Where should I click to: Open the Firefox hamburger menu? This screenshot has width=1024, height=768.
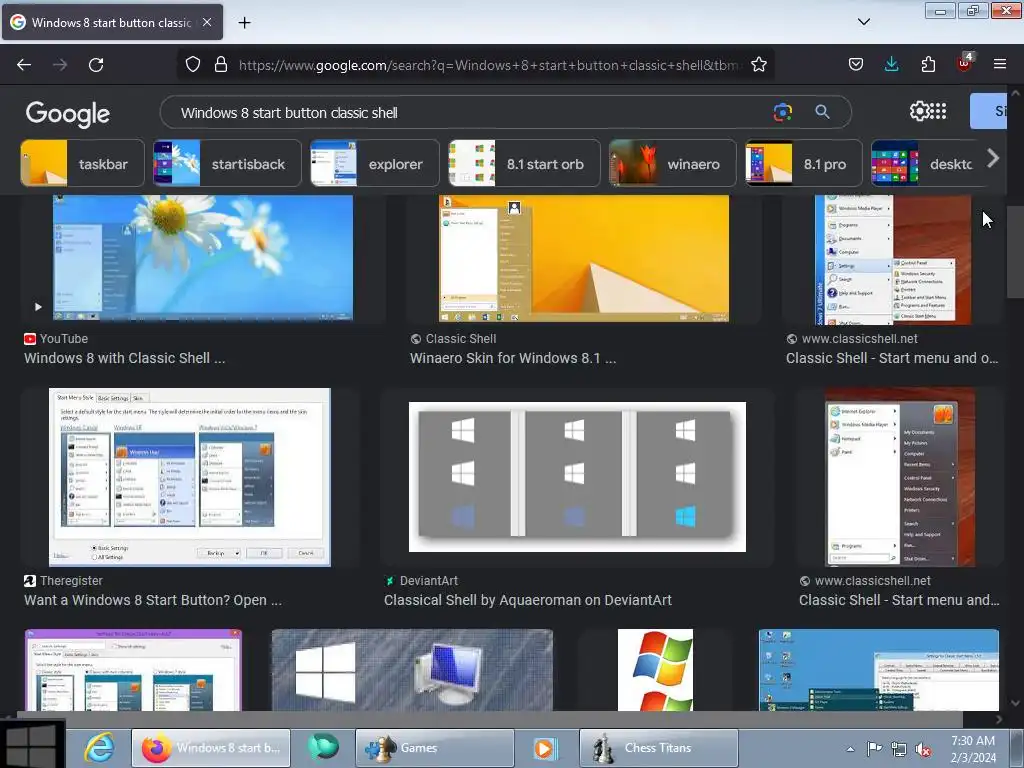pyautogui.click(x=1000, y=65)
